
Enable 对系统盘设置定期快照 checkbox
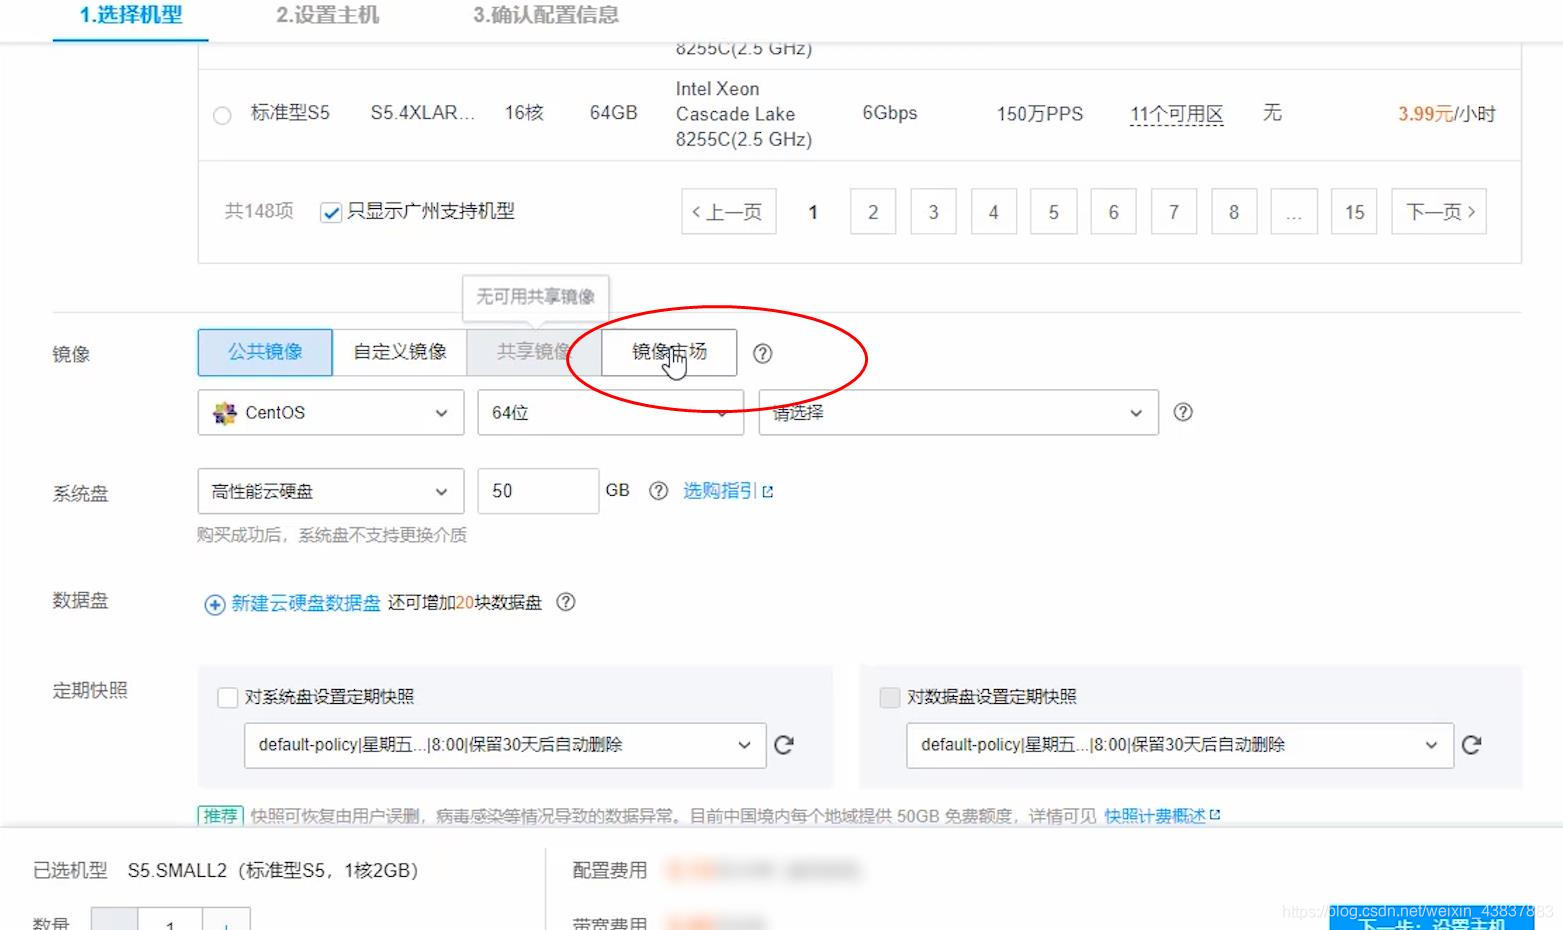(228, 697)
